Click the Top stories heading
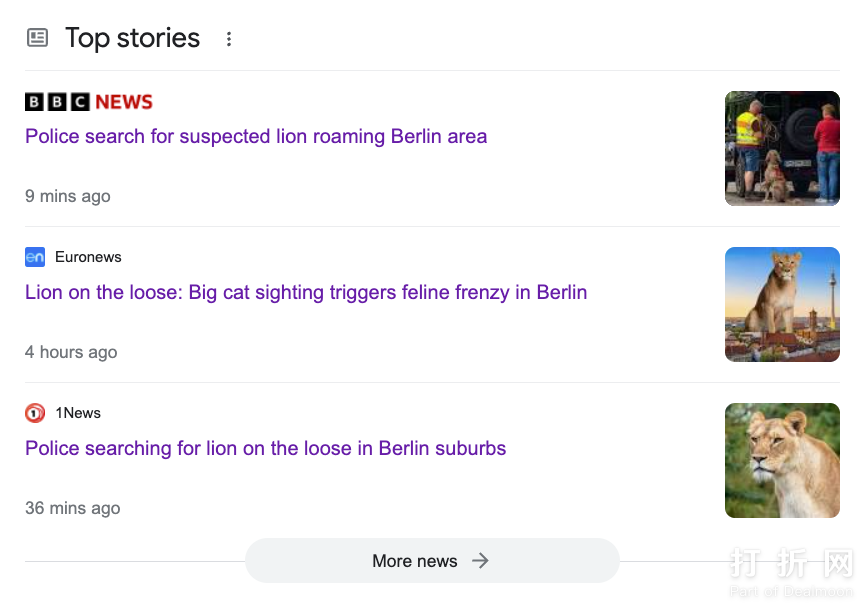Viewport: 867px width, 609px height. click(132, 38)
